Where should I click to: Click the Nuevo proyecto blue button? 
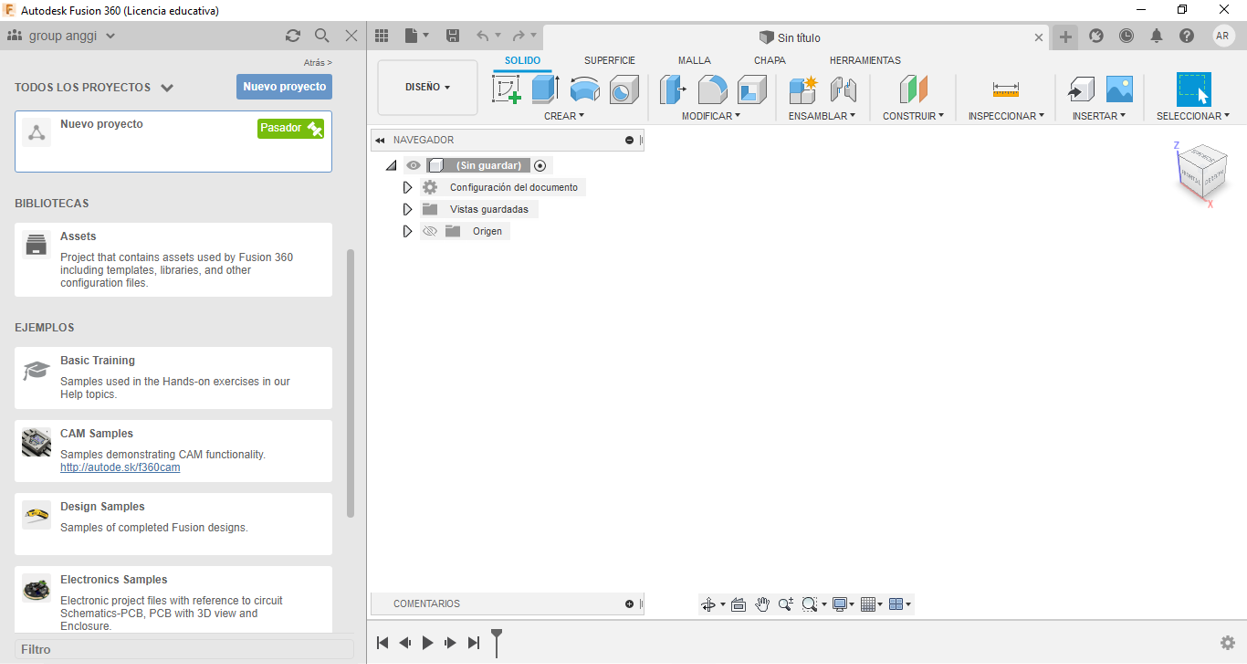284,87
